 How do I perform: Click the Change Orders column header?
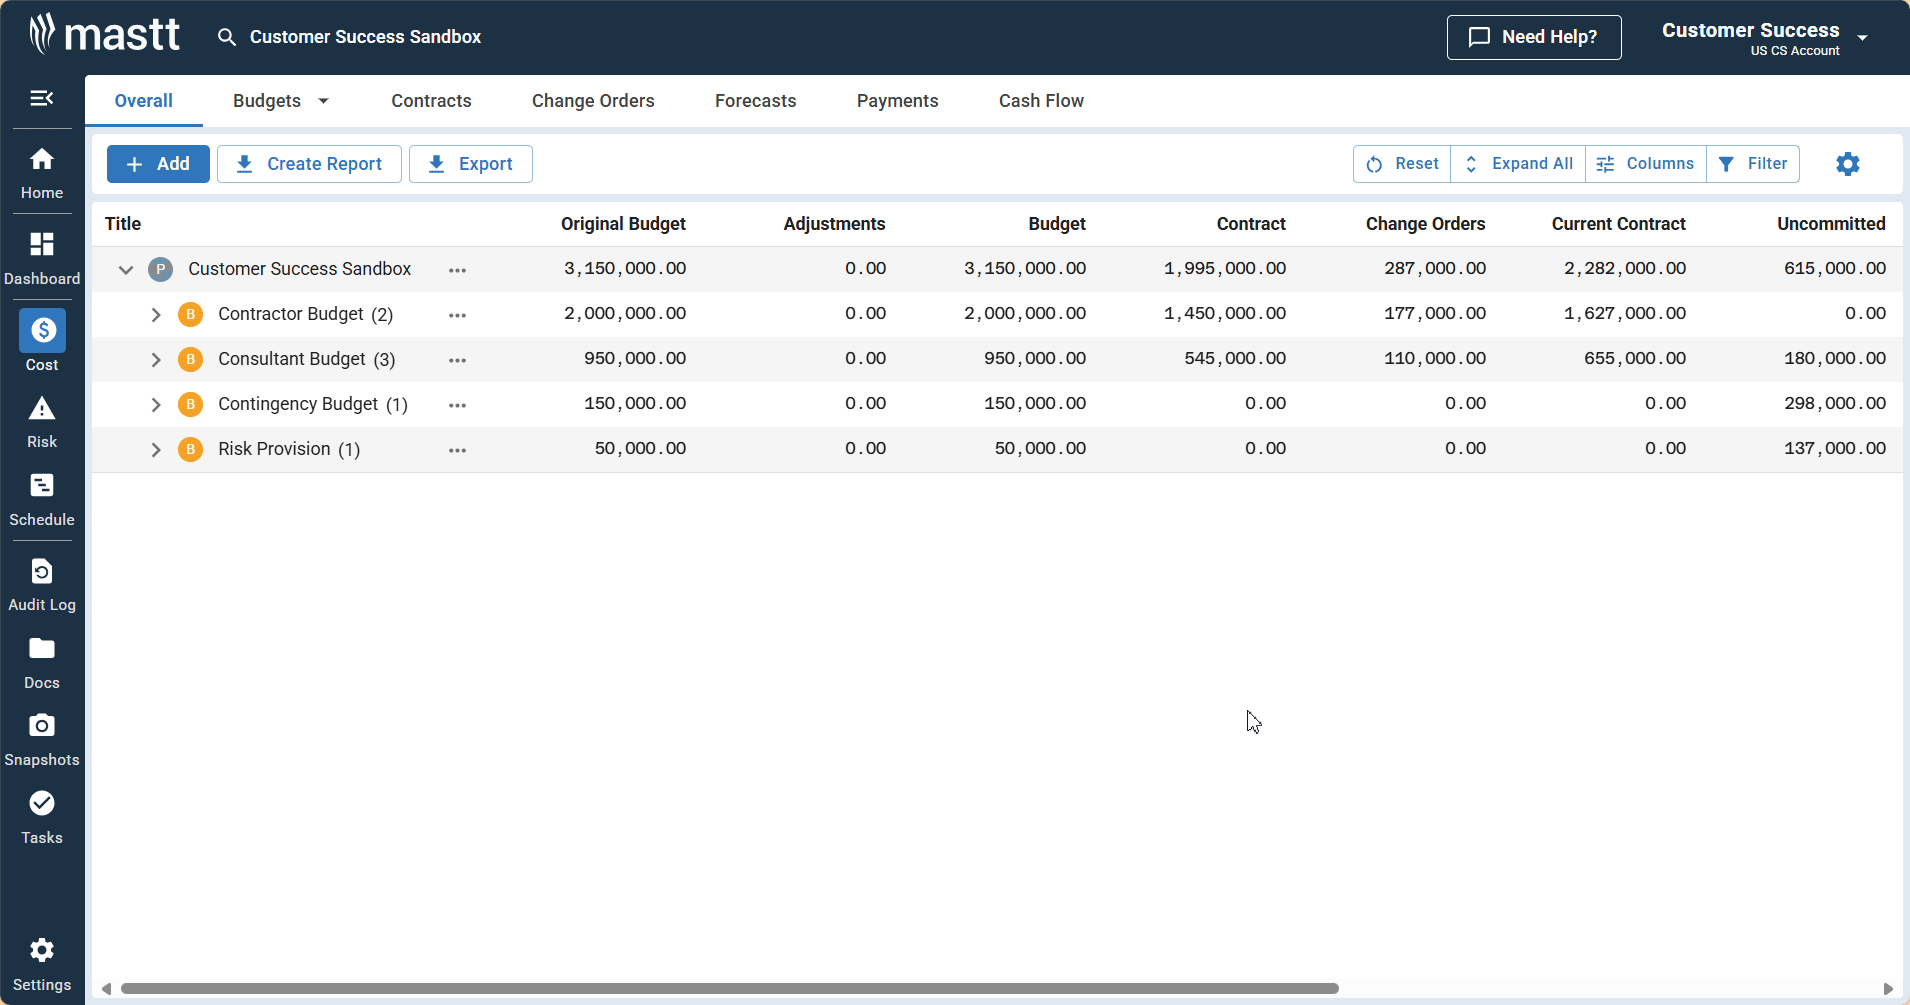1425,224
